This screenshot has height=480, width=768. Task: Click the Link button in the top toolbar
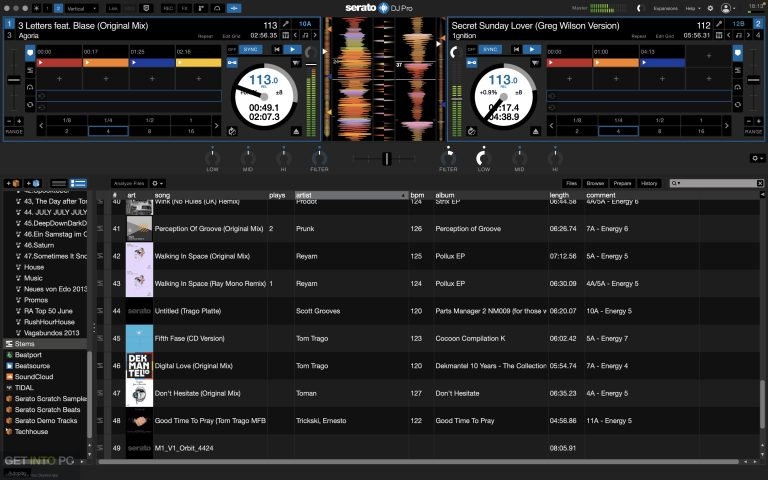tap(113, 8)
